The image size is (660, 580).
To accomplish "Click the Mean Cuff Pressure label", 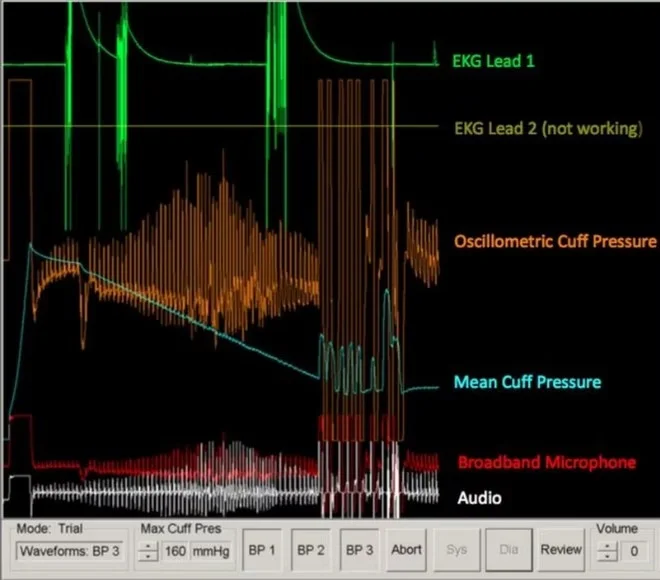I will click(x=527, y=382).
